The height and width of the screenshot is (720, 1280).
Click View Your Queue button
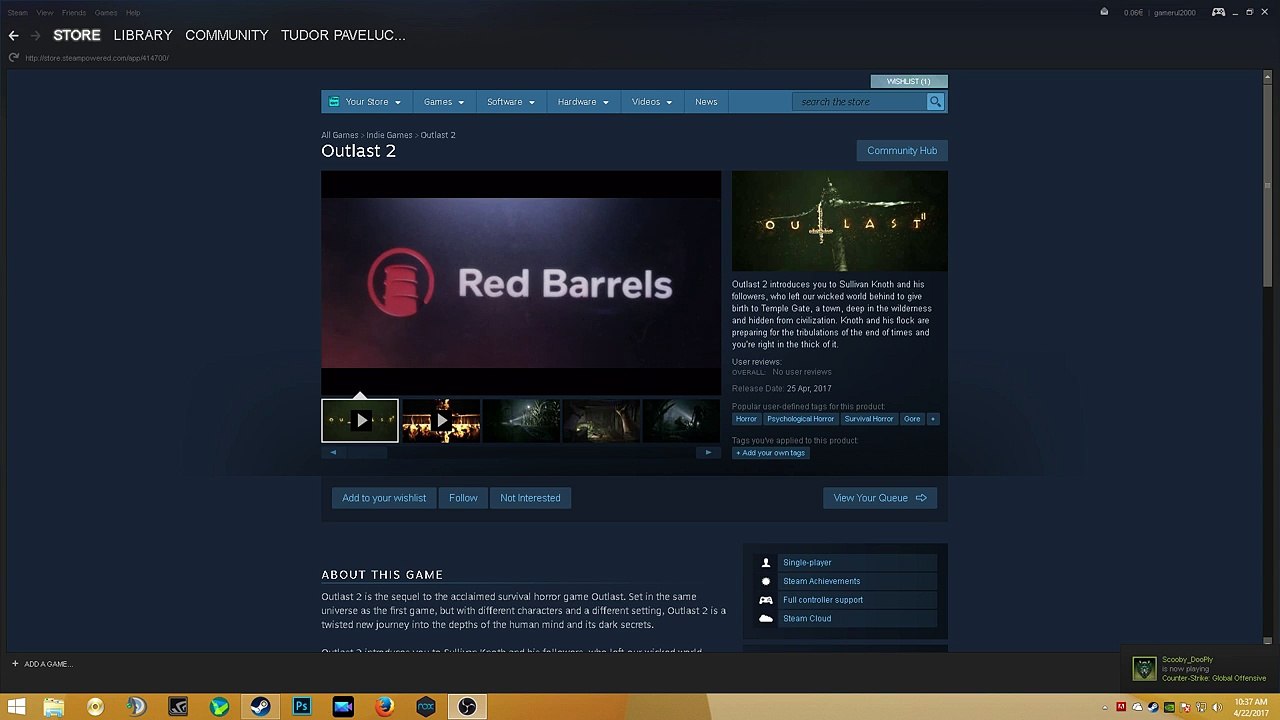pos(880,498)
